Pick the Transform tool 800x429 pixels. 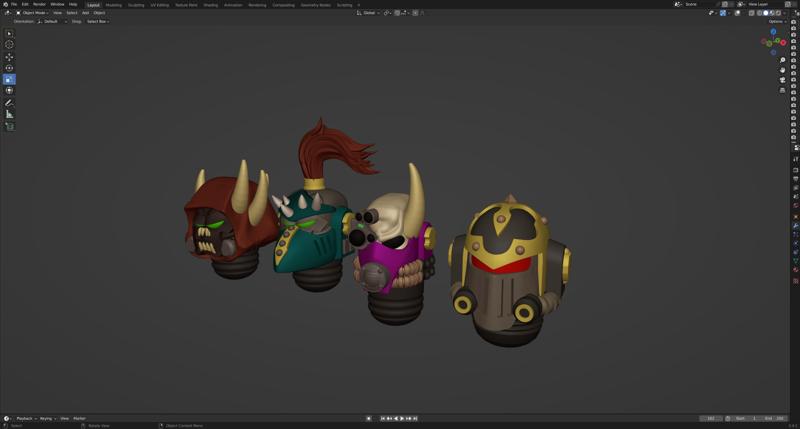(10, 90)
